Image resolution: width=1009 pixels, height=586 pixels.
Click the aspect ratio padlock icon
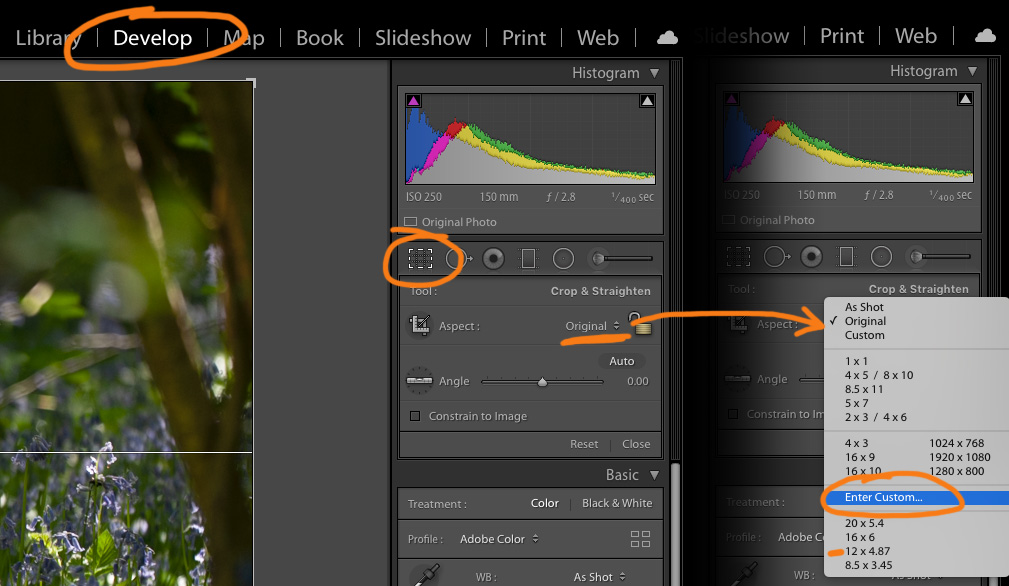(x=638, y=323)
